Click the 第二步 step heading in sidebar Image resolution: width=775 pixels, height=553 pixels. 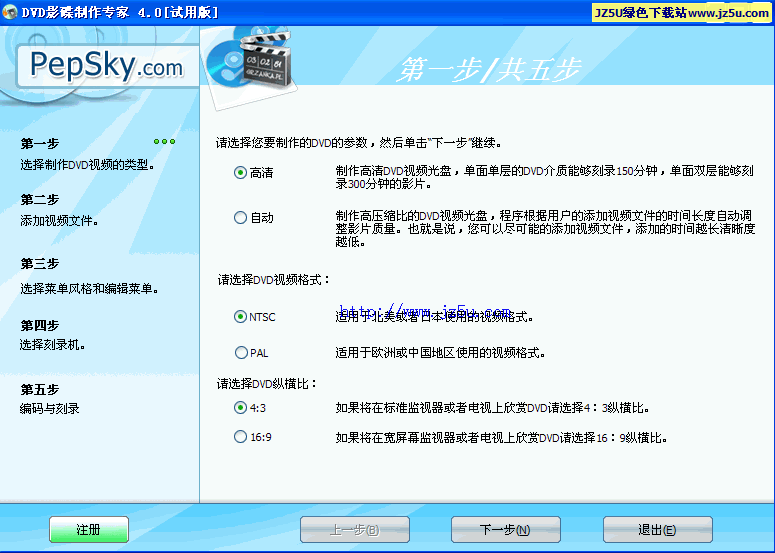coord(40,200)
